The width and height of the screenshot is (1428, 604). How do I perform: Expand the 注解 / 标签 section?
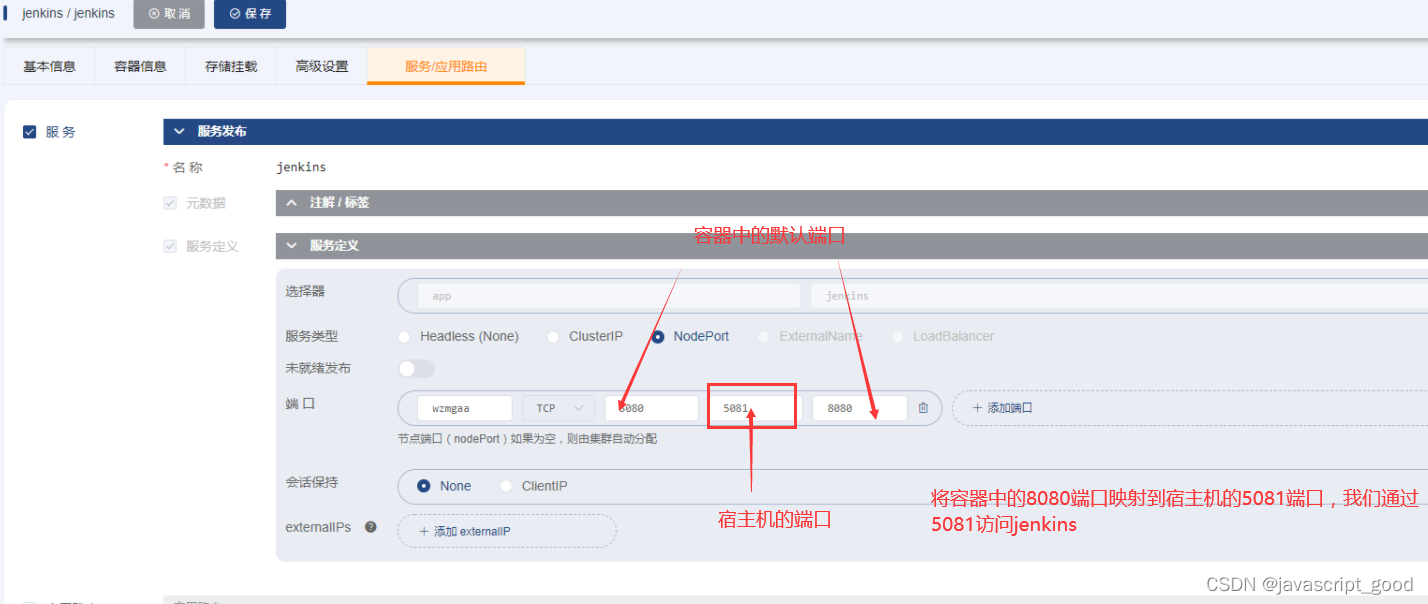pos(852,202)
